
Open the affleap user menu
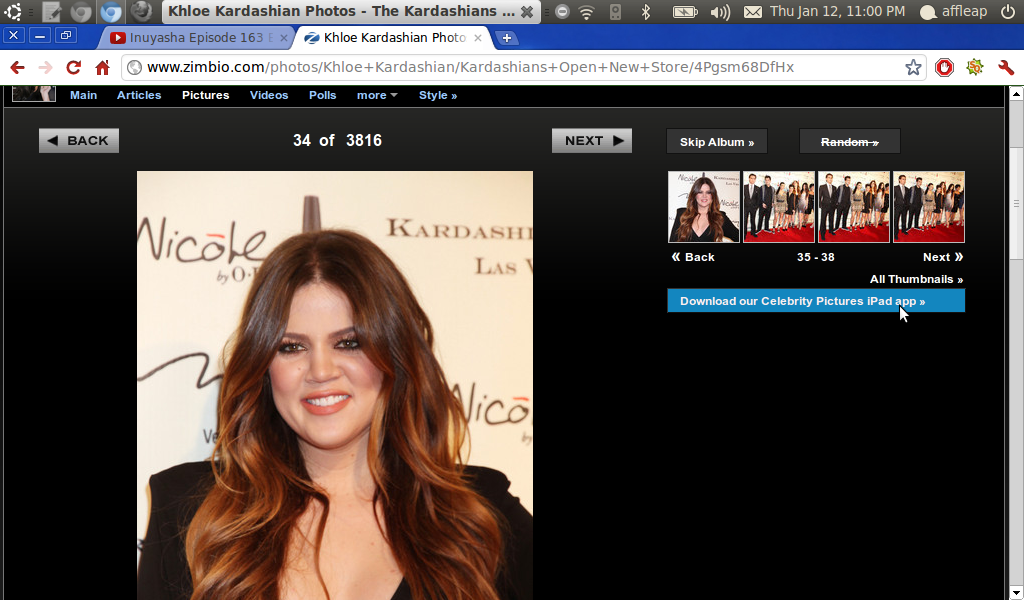pos(953,11)
